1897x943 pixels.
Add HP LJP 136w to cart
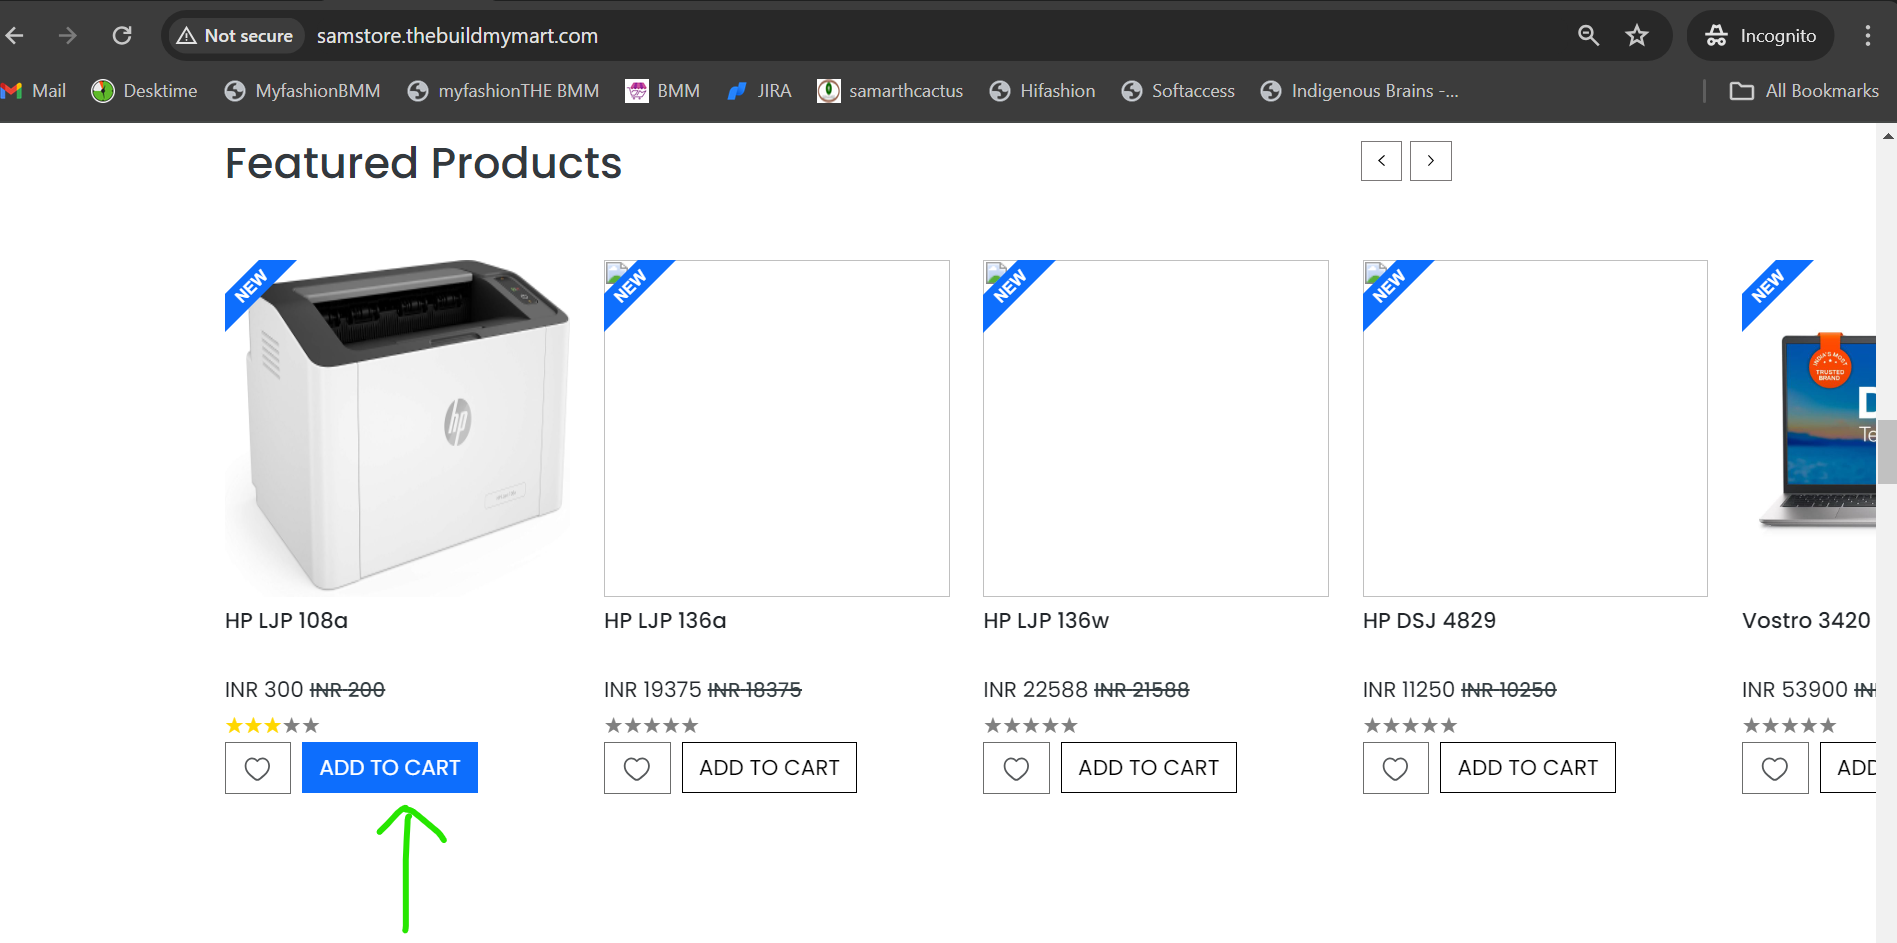click(1149, 768)
